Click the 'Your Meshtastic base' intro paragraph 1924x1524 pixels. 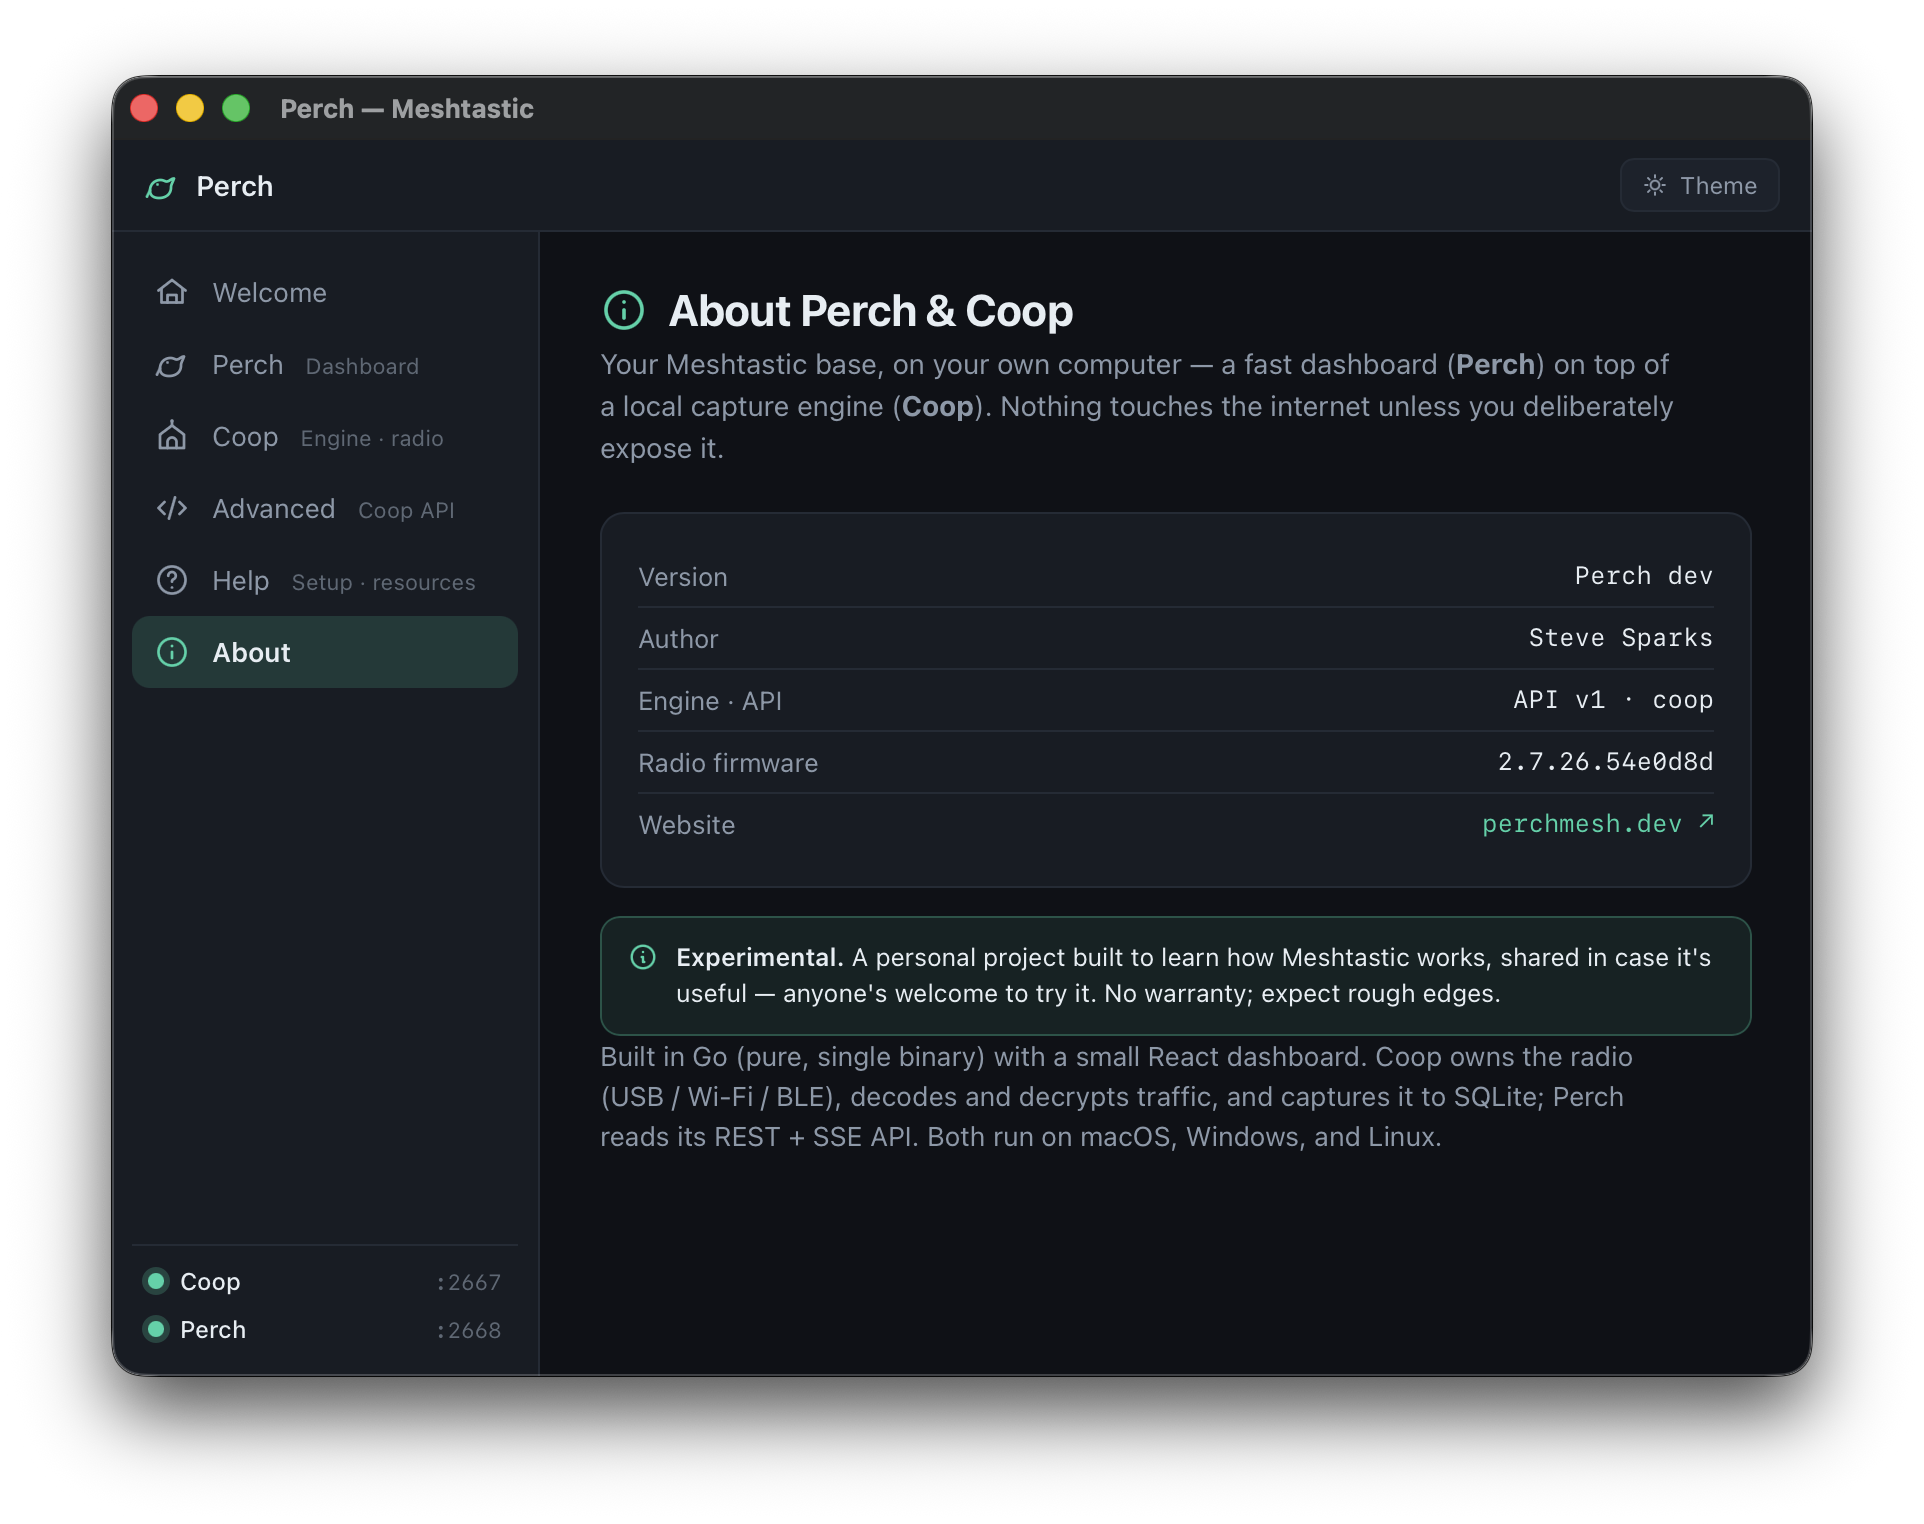pyautogui.click(x=1136, y=406)
